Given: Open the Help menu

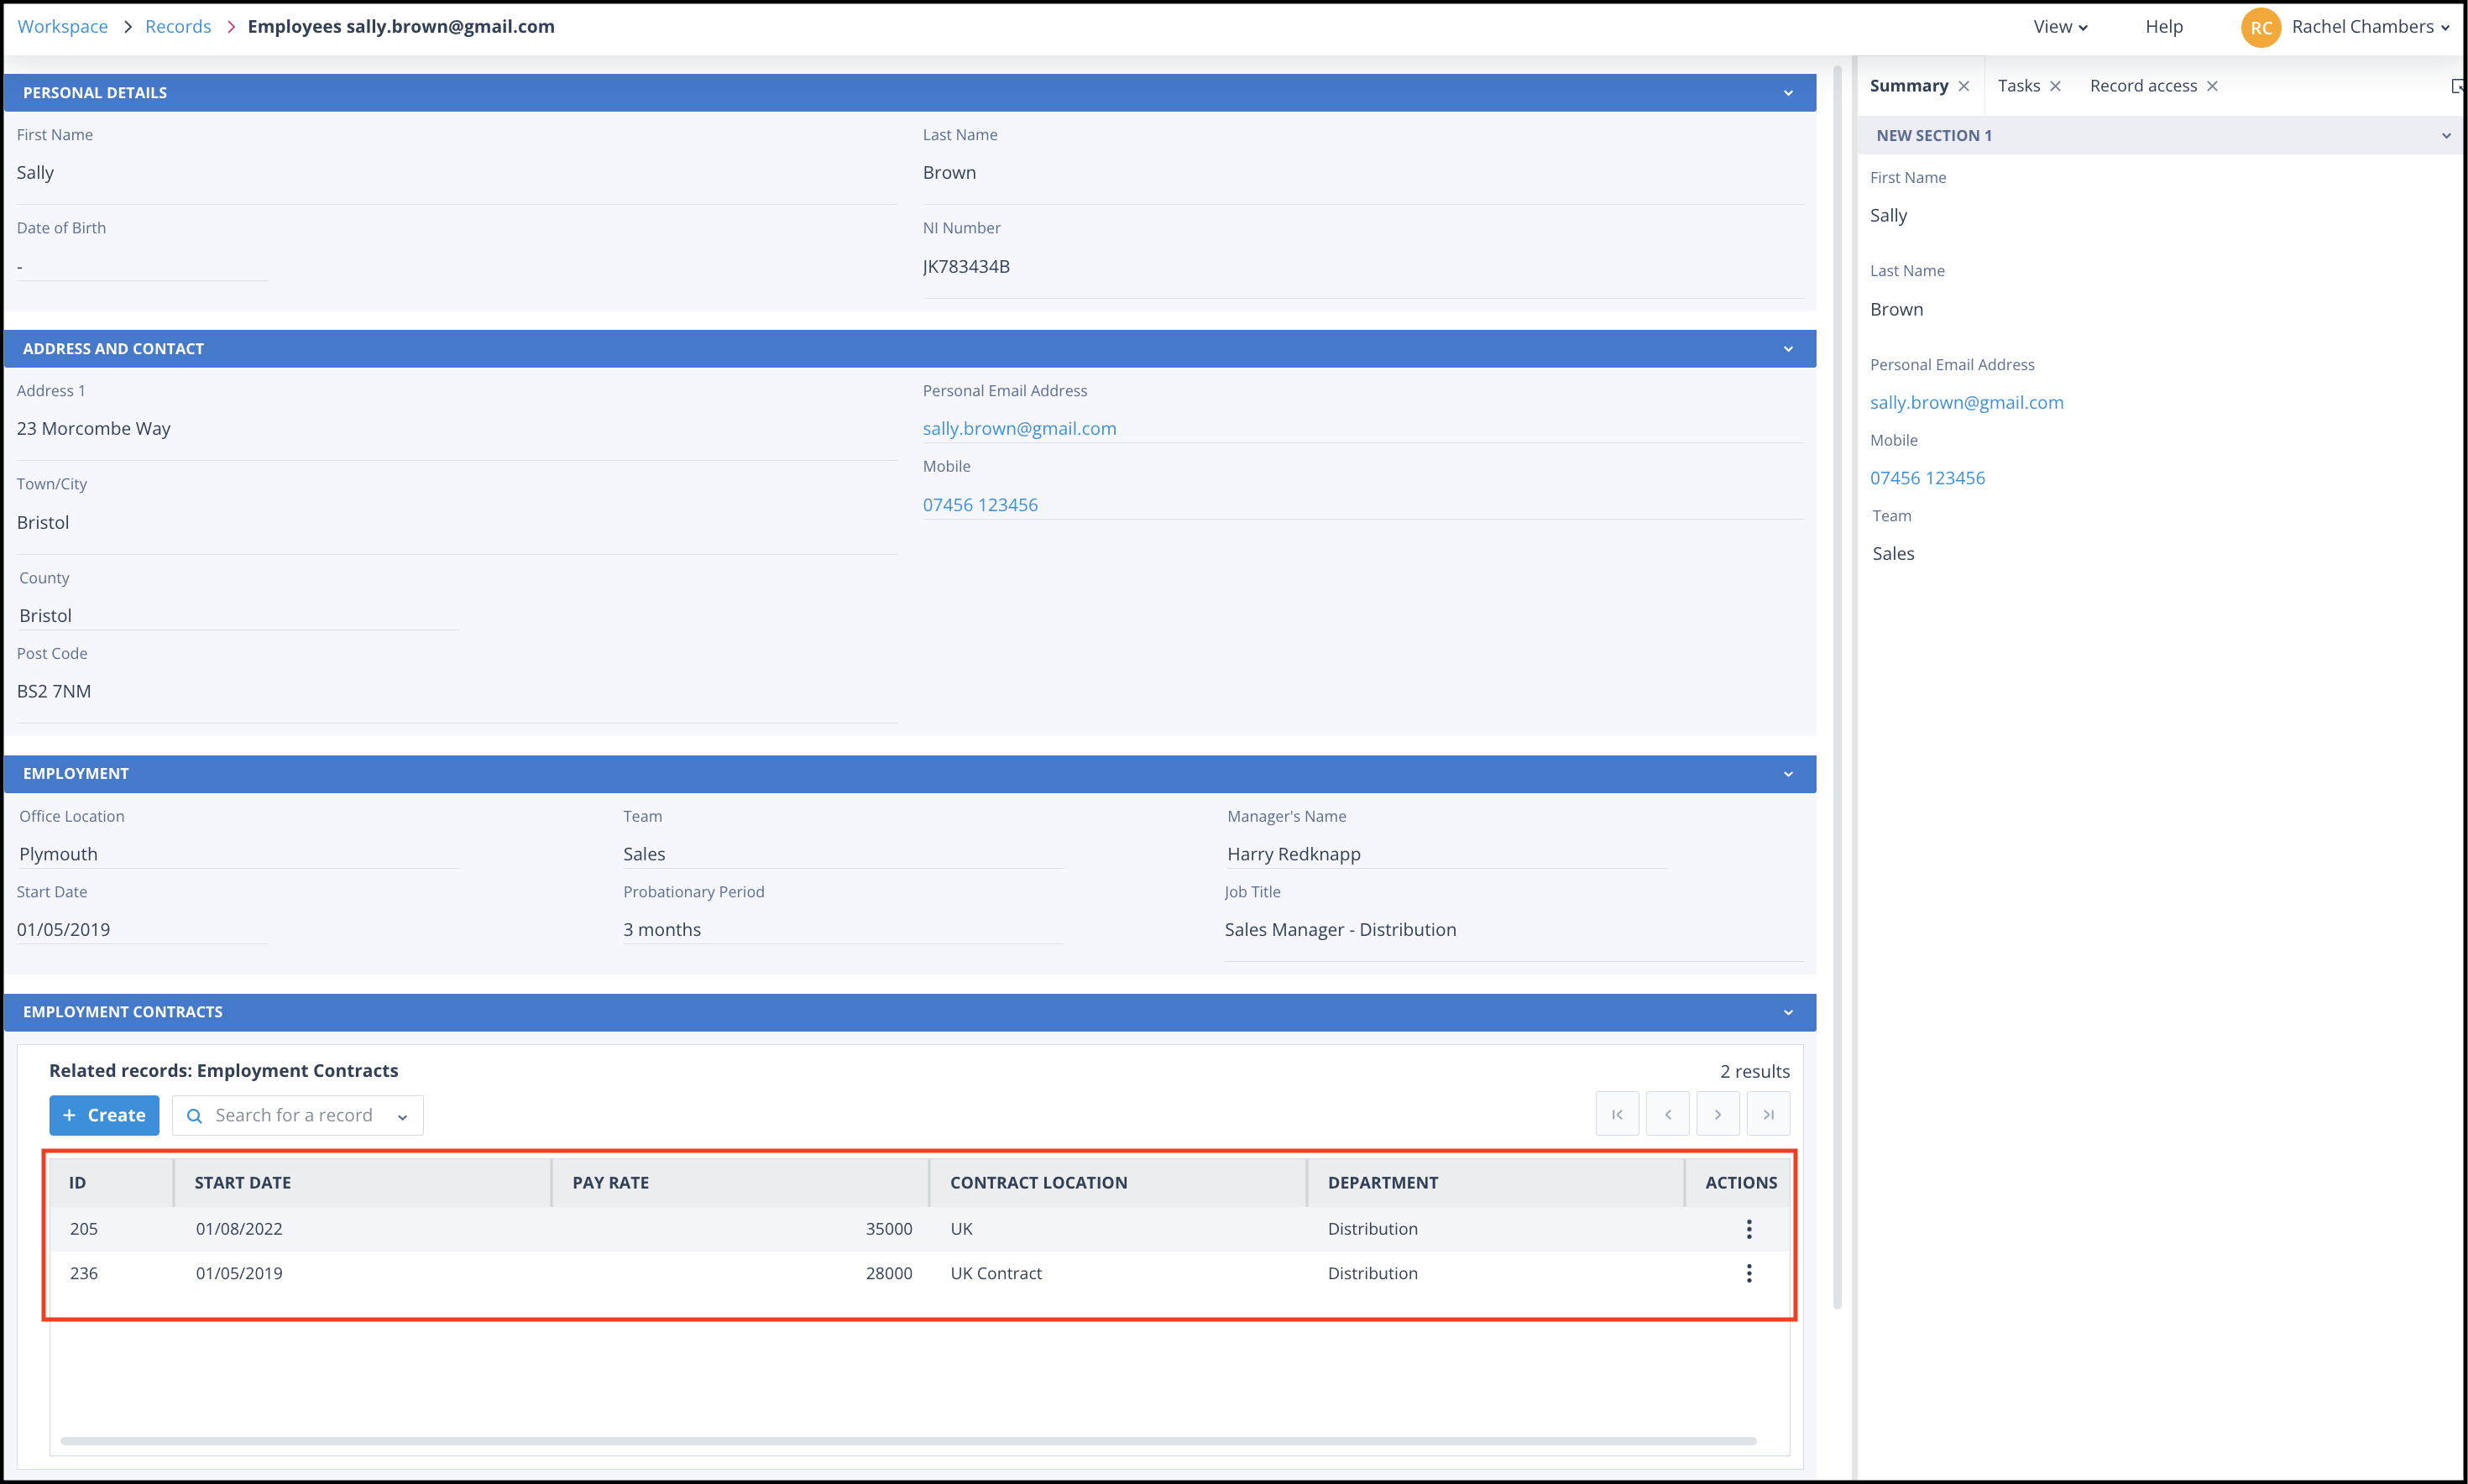Looking at the screenshot, I should pos(2163,27).
